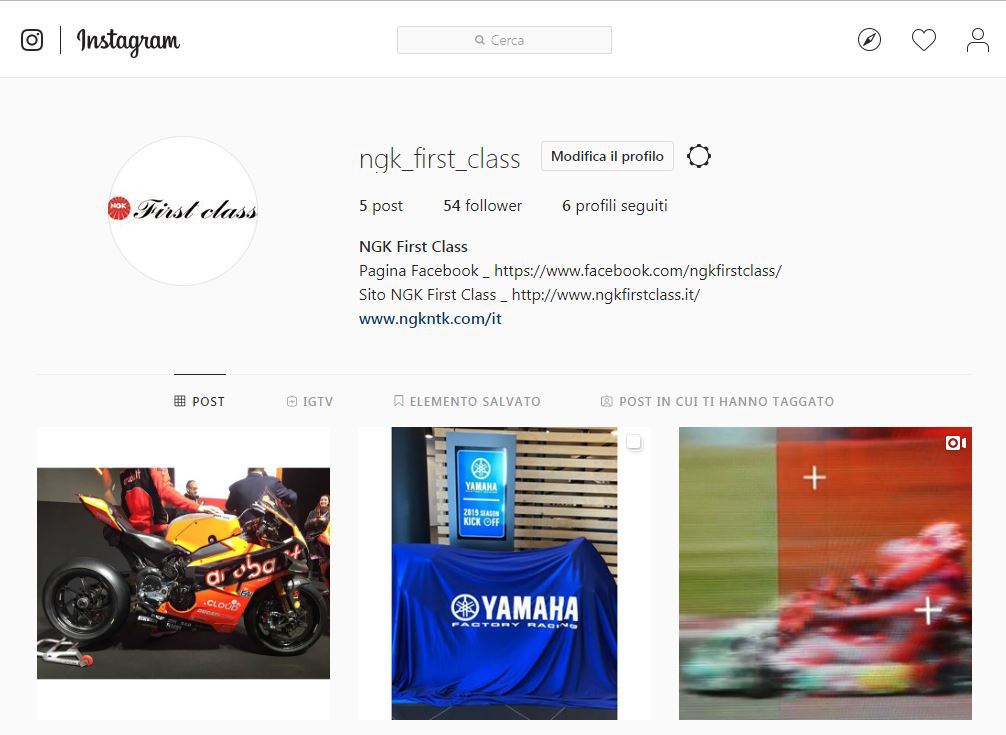This screenshot has height=735, width=1006.
Task: Click the multi-photo icon on the Yamaha post
Action: 633,442
